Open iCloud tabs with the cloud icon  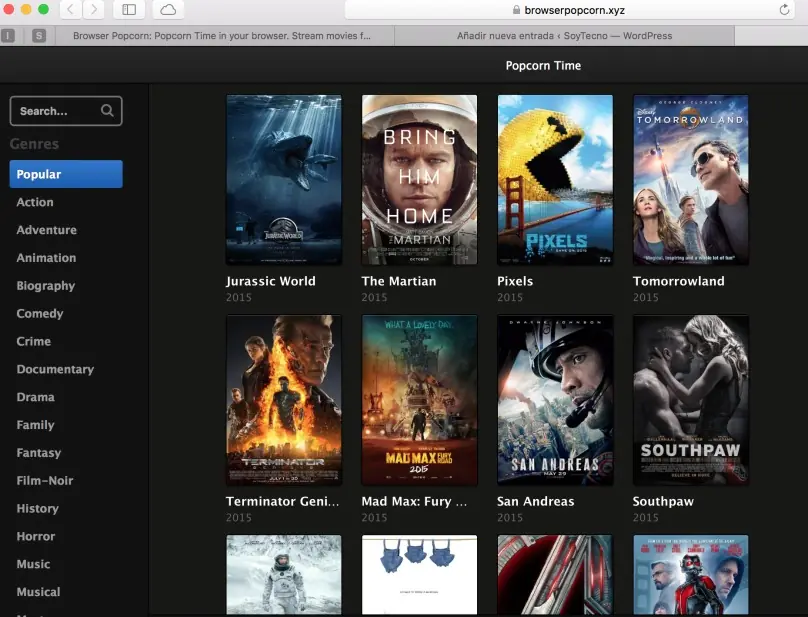[166, 10]
